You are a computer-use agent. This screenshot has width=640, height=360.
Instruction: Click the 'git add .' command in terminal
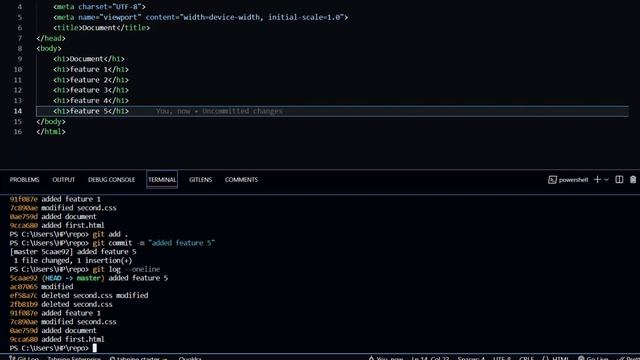click(110, 234)
